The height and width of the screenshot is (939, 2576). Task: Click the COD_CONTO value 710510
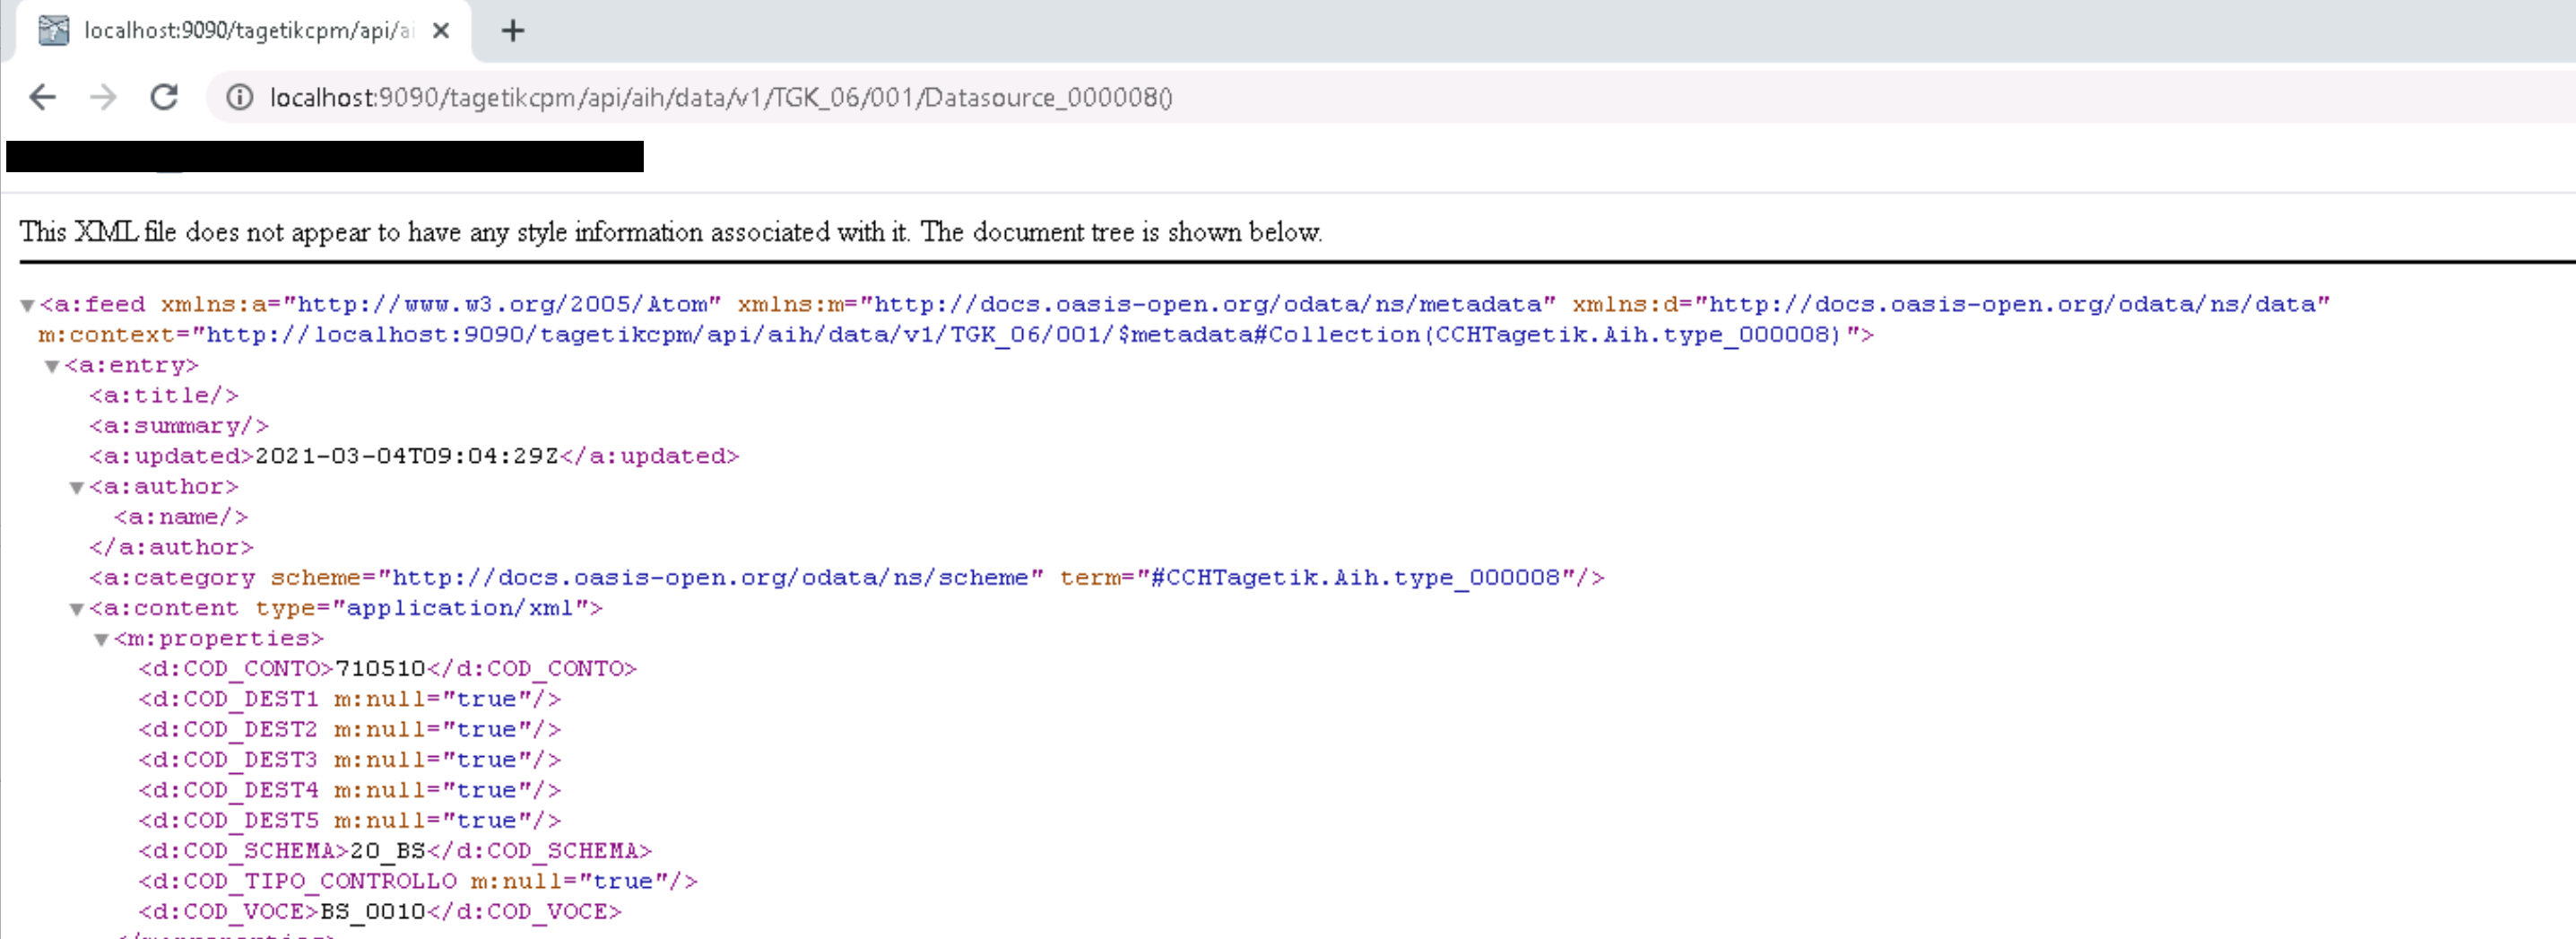[x=380, y=669]
